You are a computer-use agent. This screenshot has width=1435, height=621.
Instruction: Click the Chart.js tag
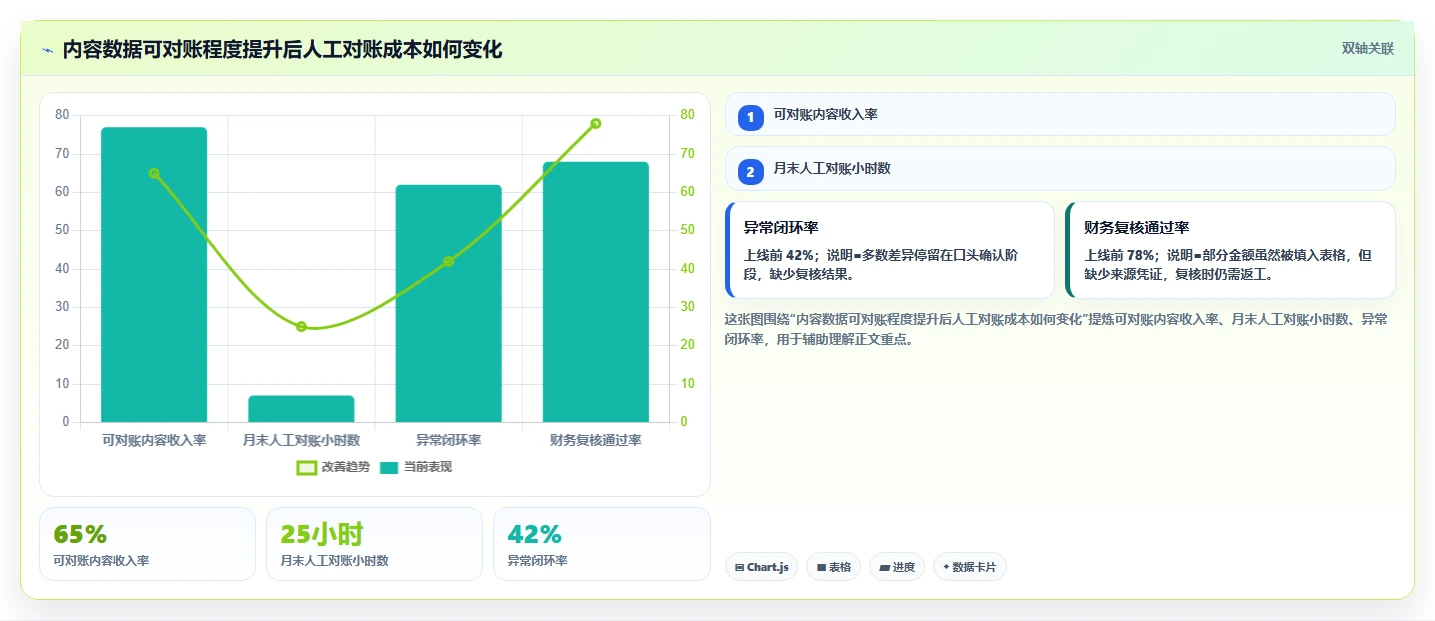pyautogui.click(x=761, y=567)
